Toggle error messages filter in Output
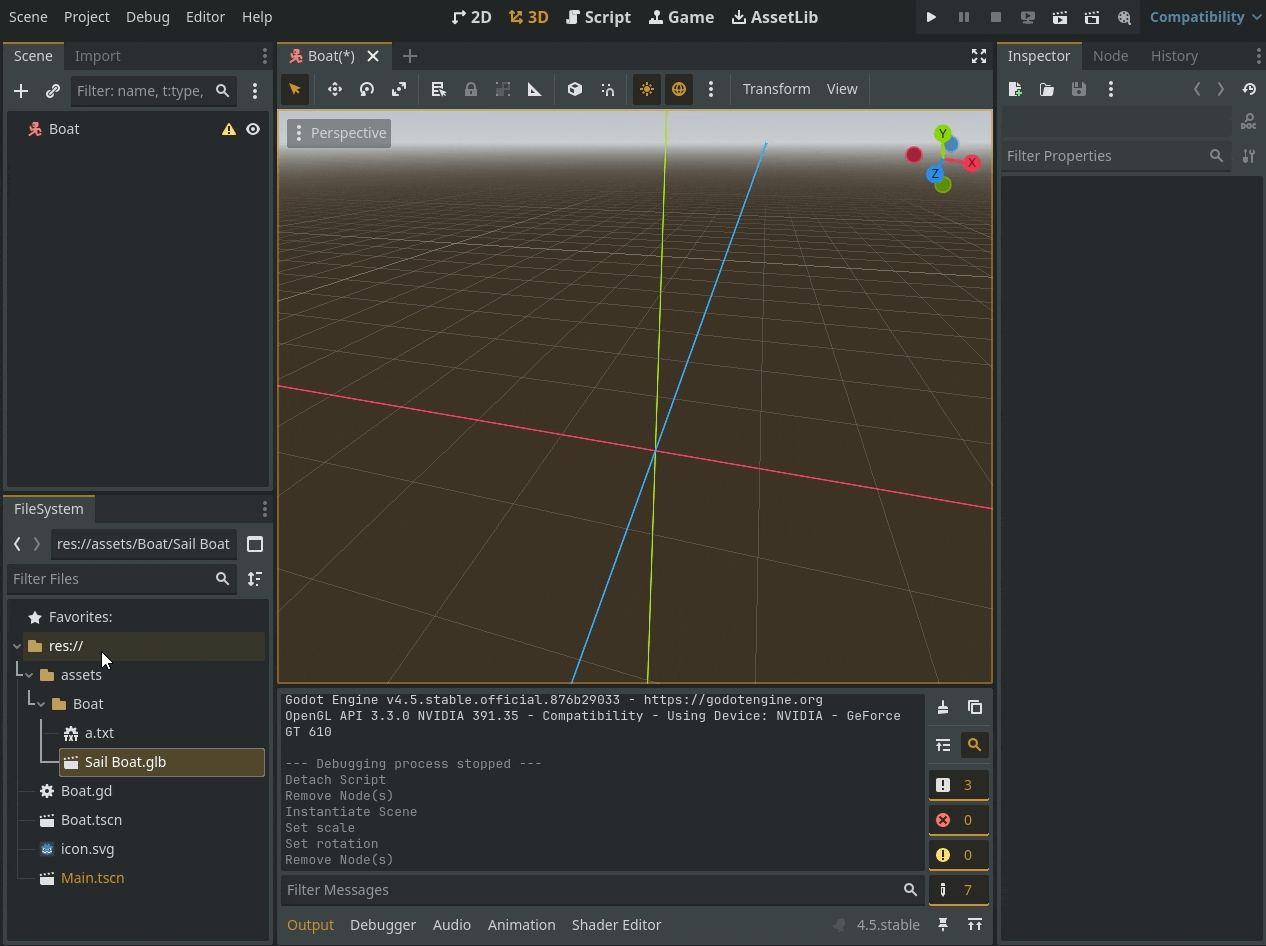This screenshot has height=946, width=1266. 959,820
